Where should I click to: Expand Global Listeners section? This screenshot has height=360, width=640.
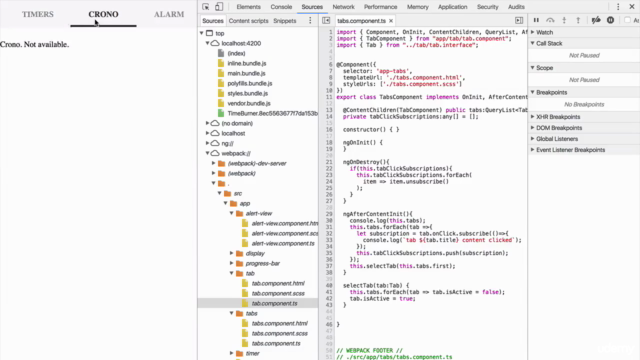click(x=532, y=139)
